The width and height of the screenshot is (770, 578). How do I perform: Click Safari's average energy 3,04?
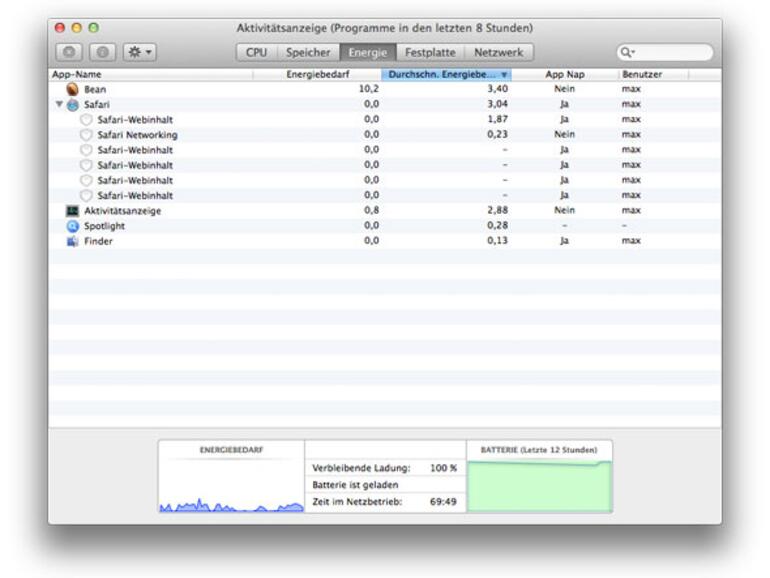click(497, 104)
